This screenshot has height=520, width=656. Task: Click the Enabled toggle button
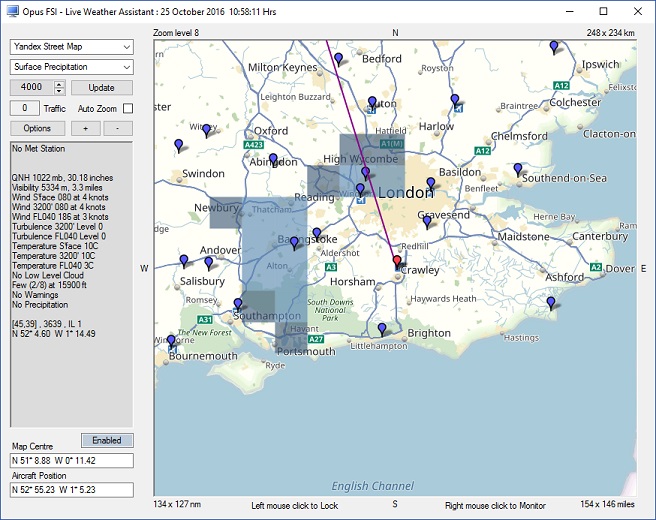click(107, 441)
